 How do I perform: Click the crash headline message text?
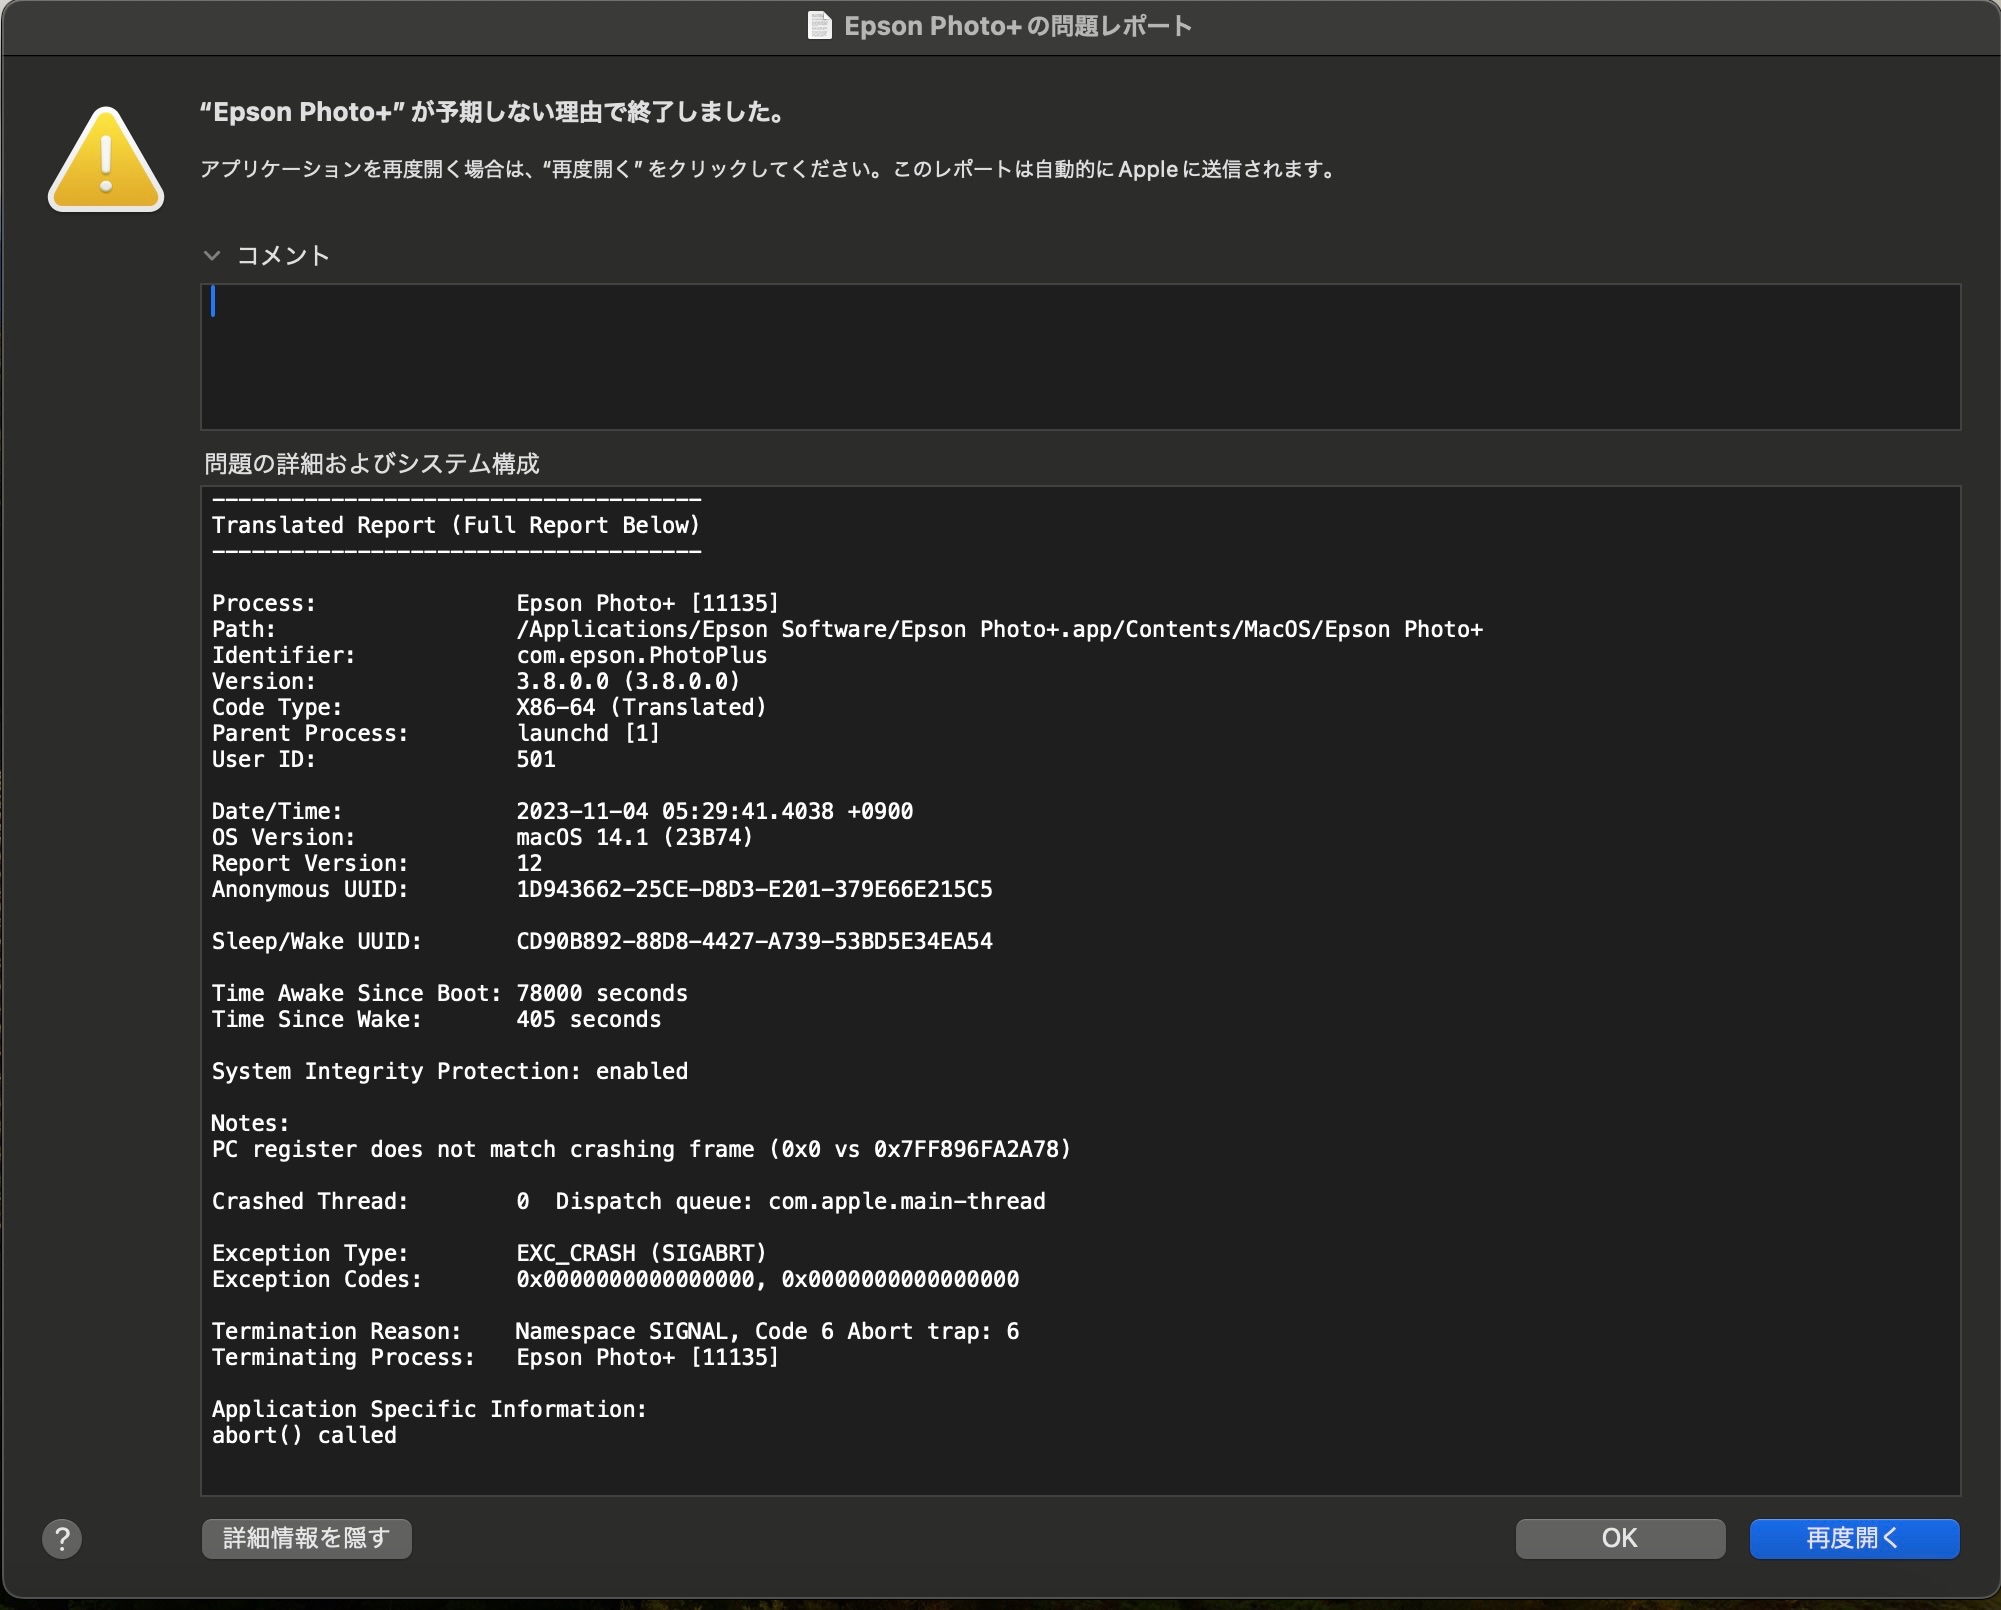[492, 112]
